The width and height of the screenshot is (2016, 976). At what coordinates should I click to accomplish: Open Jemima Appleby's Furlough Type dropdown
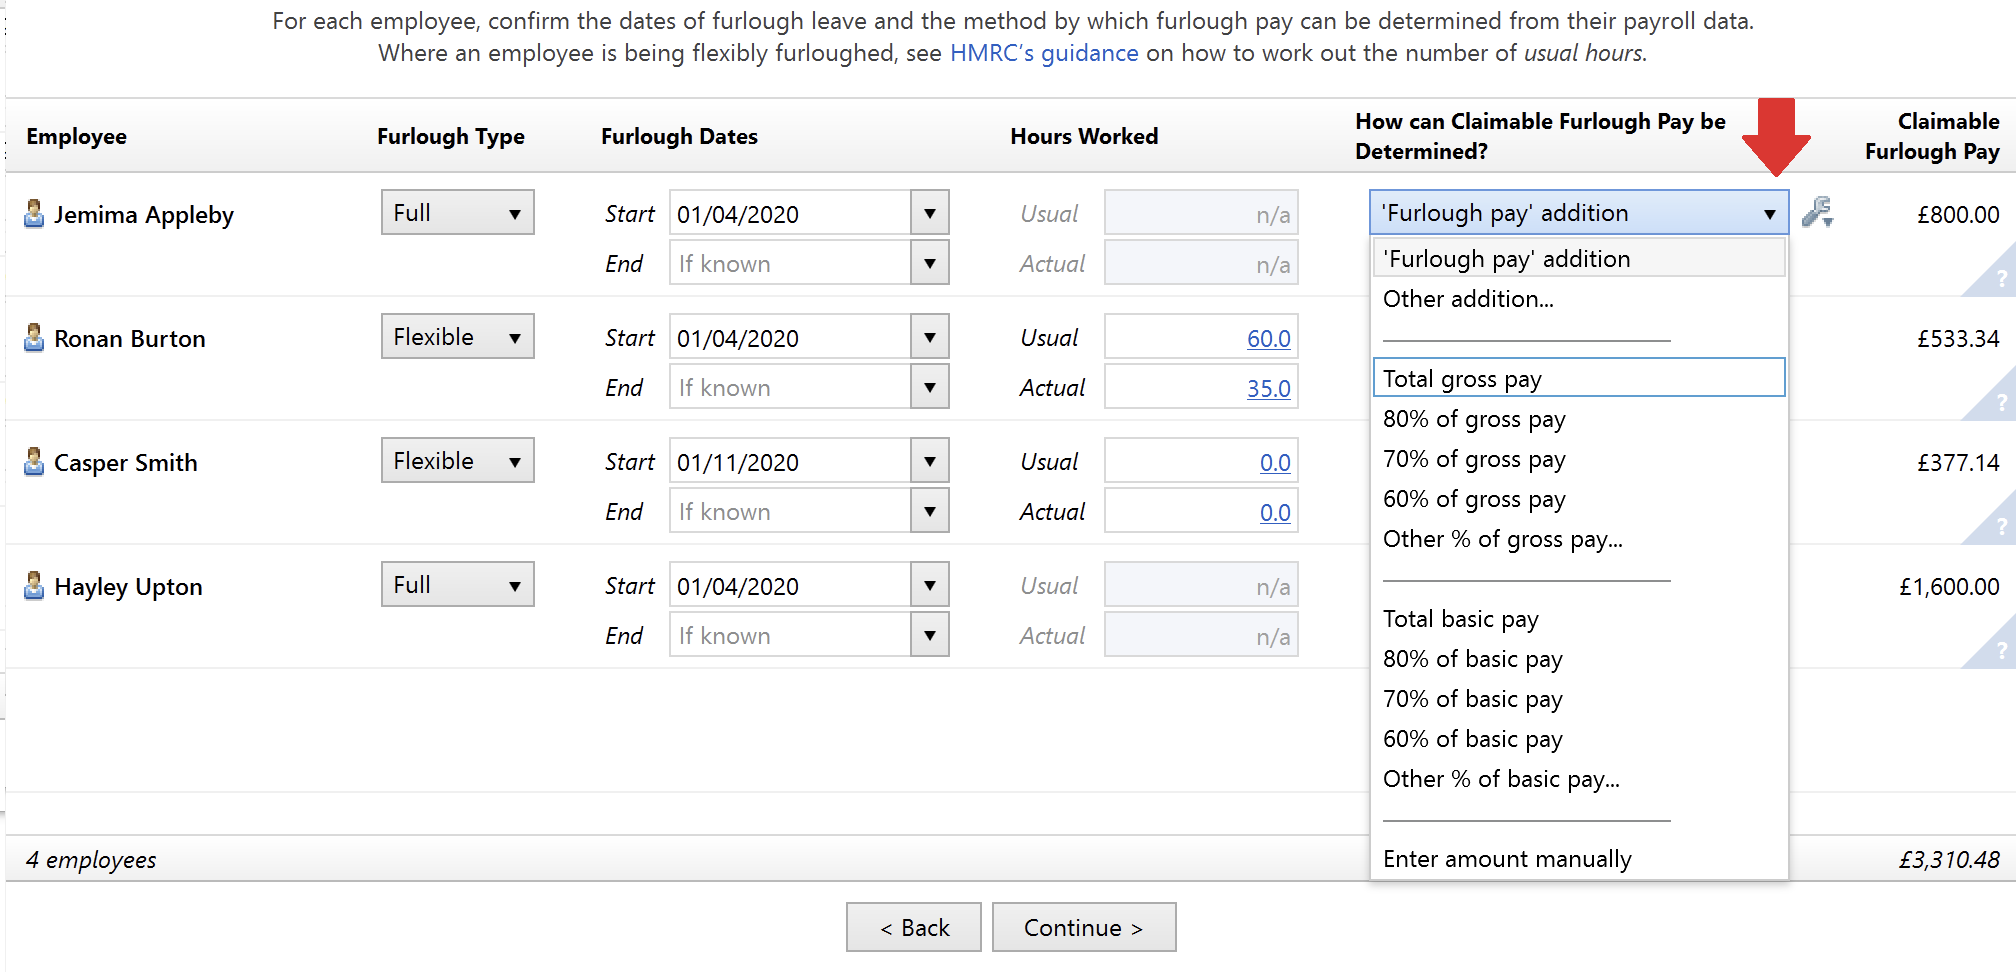pos(458,212)
